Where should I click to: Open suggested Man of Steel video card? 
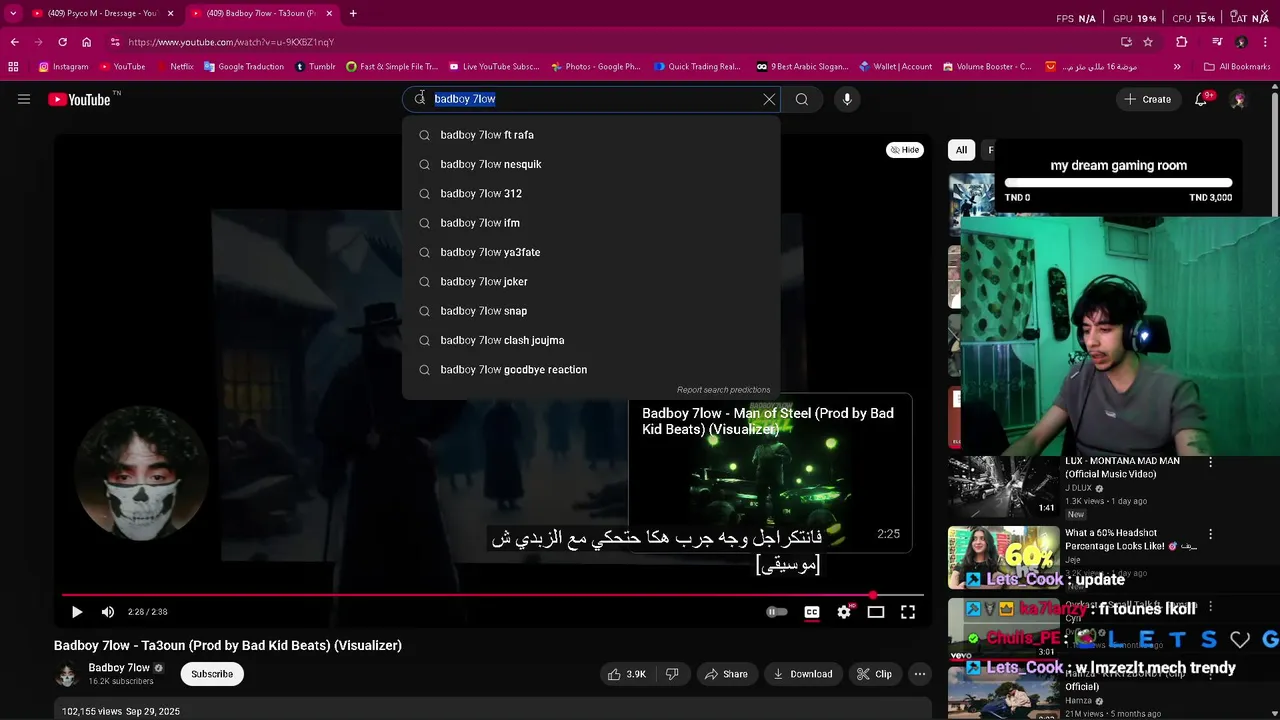tap(770, 475)
